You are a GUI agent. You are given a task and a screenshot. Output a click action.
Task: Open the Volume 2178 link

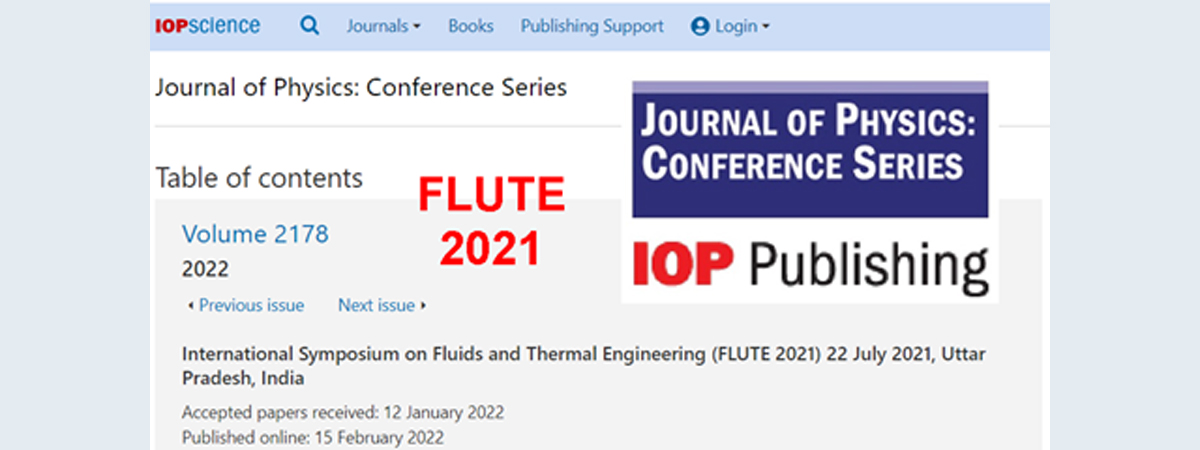(x=255, y=235)
